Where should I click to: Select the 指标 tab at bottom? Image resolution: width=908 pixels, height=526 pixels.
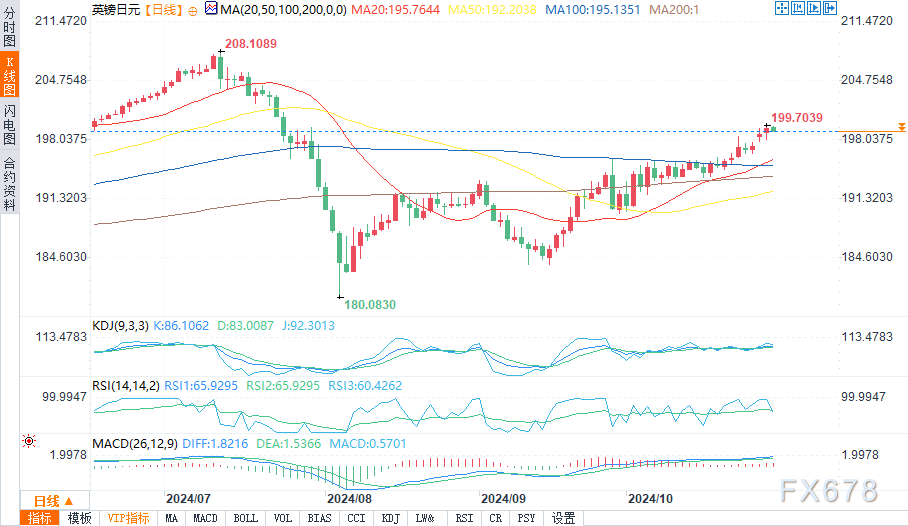tap(41, 518)
